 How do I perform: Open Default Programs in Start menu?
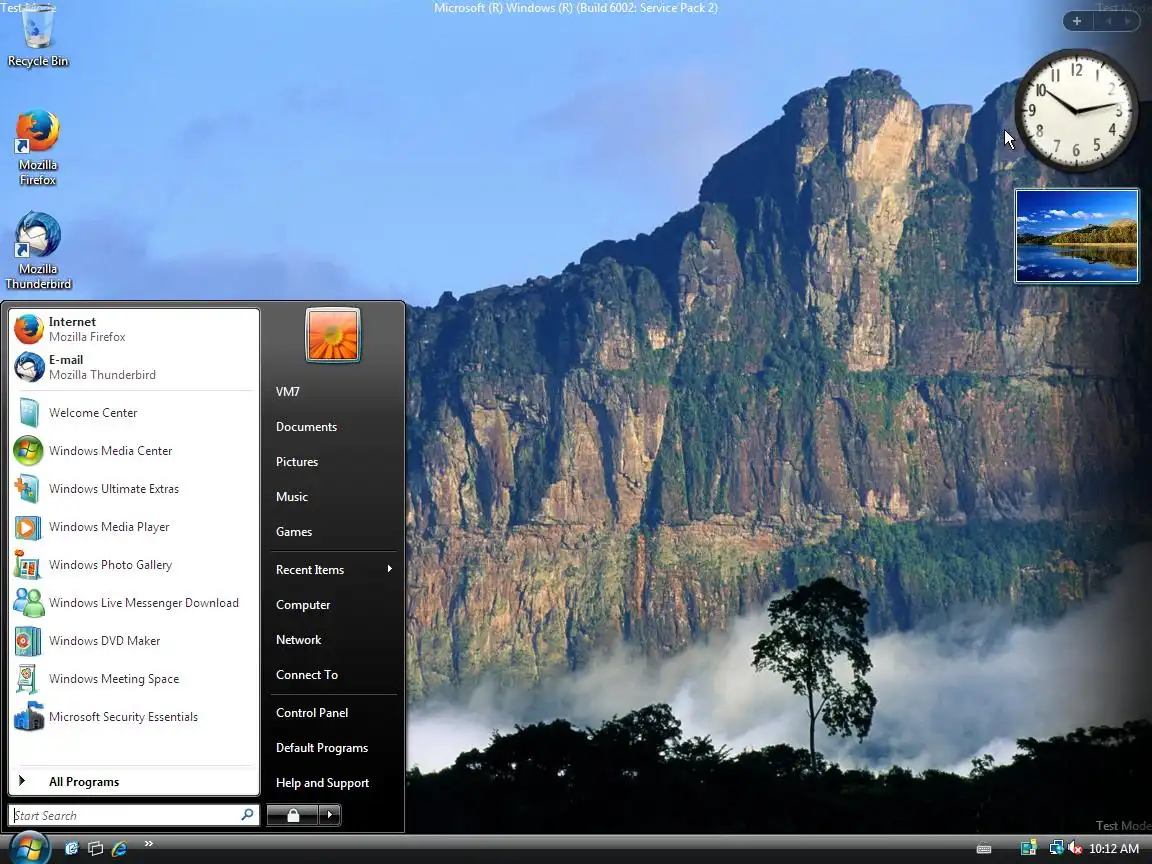coord(333,748)
